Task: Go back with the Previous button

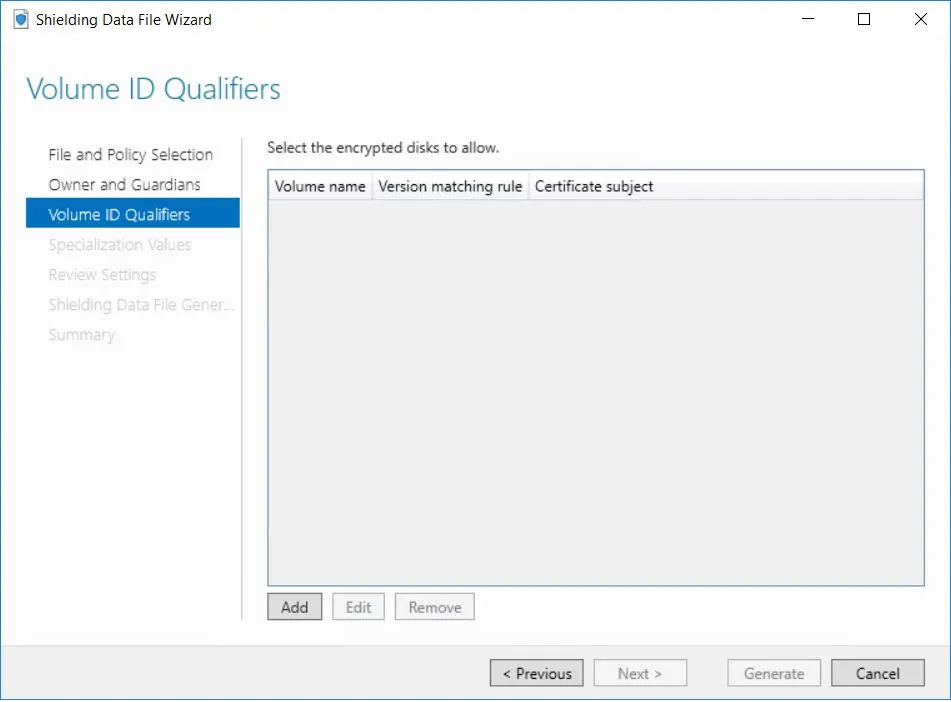Action: [536, 674]
